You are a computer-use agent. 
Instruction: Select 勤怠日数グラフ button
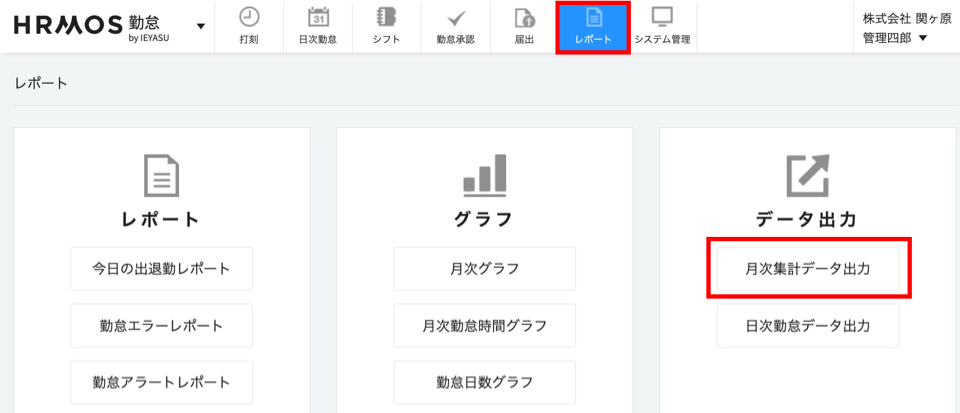pos(484,382)
